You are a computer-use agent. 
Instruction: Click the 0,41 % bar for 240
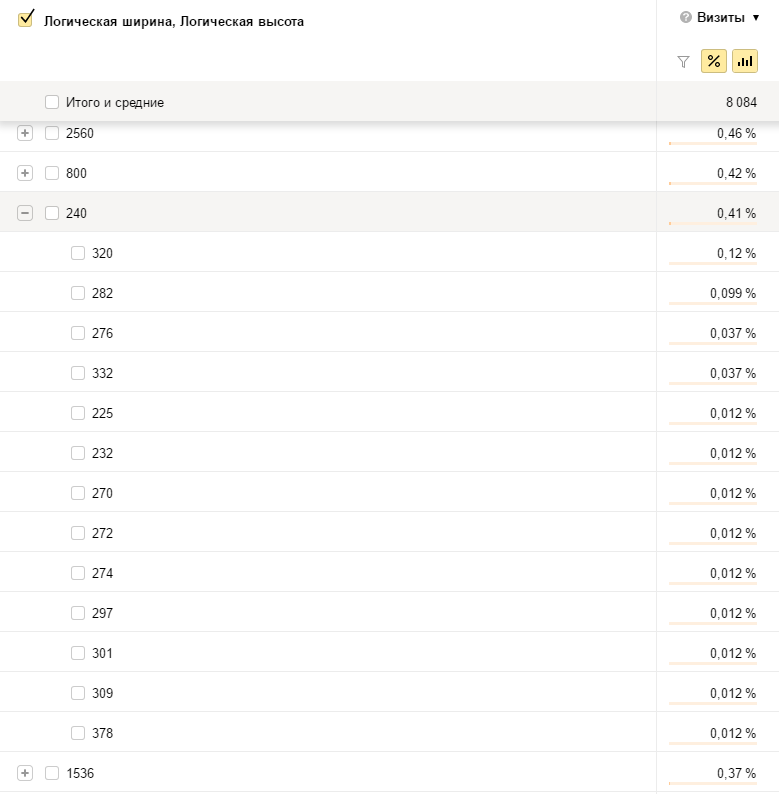(713, 223)
